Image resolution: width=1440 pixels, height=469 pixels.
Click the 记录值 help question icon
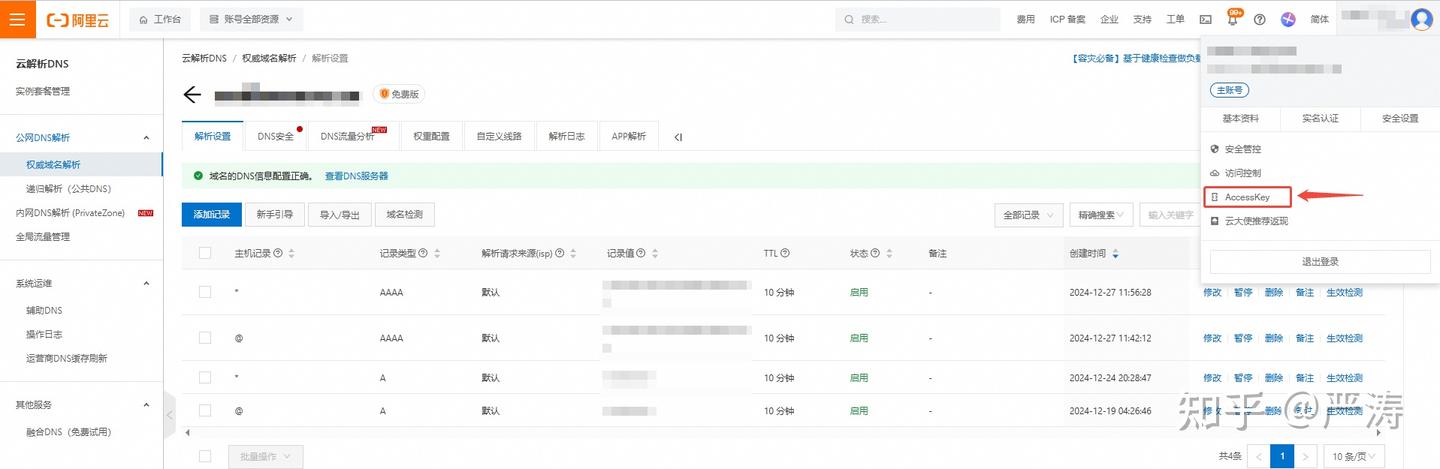coord(641,254)
